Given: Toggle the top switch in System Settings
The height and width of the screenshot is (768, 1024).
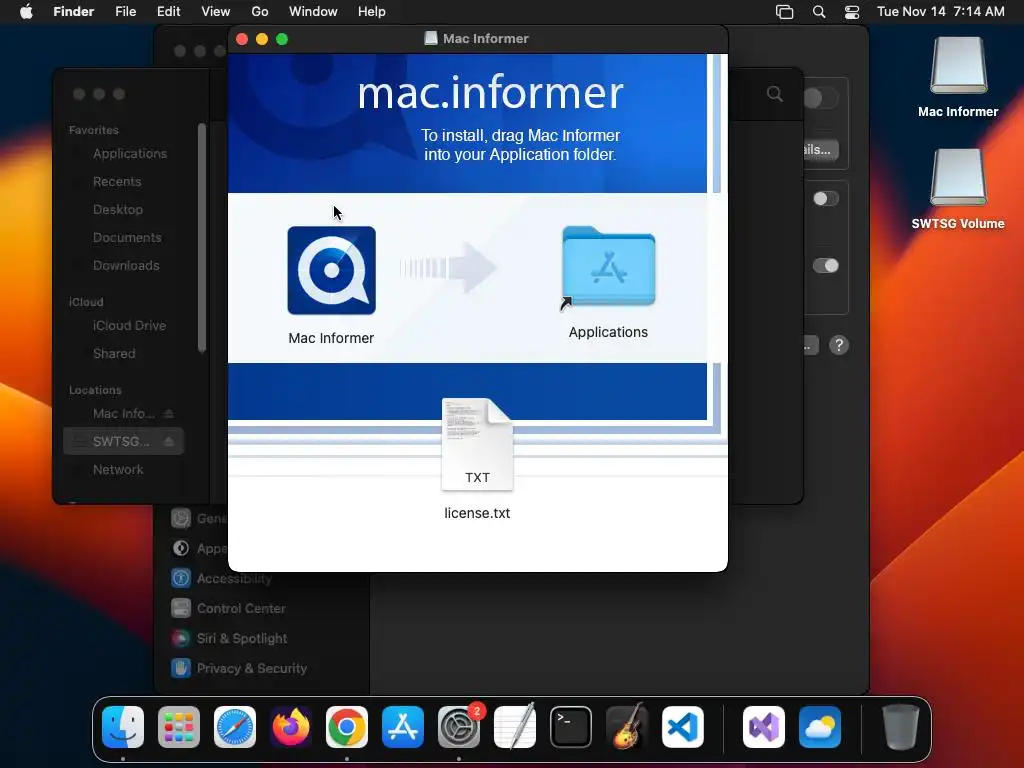Looking at the screenshot, I should [821, 99].
